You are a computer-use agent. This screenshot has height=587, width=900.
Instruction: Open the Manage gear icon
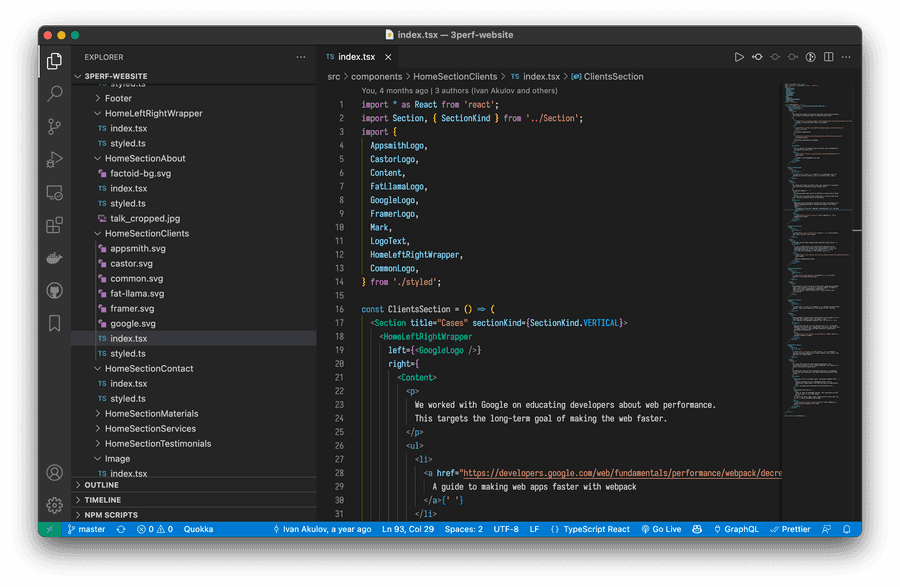pyautogui.click(x=55, y=505)
